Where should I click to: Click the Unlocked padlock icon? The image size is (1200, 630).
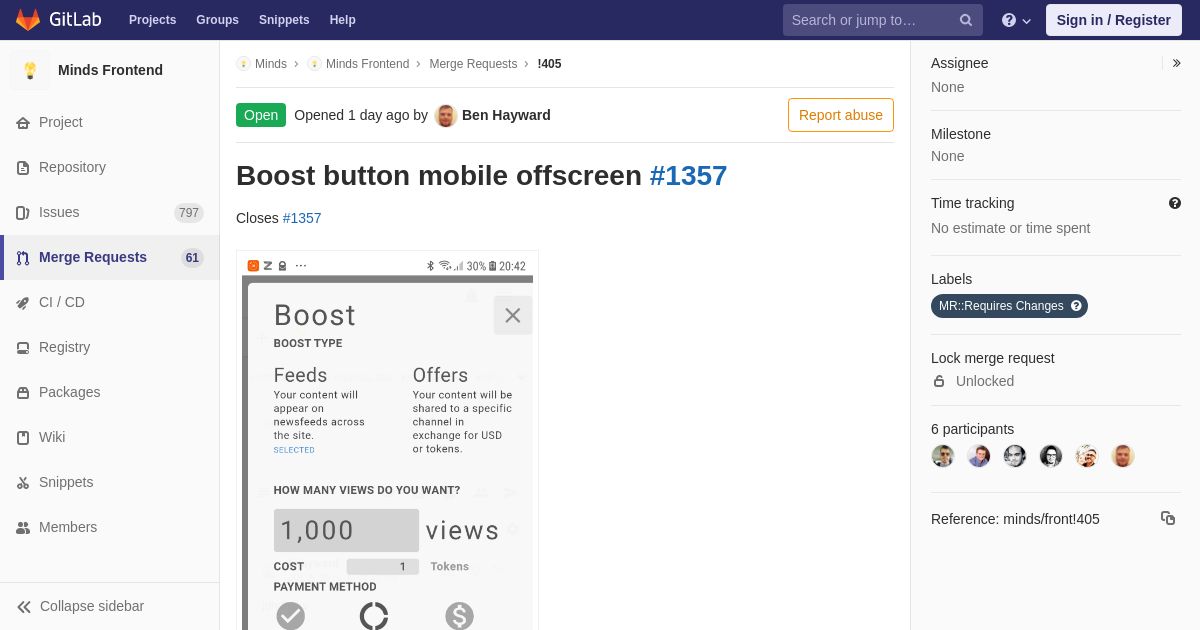pyautogui.click(x=939, y=381)
